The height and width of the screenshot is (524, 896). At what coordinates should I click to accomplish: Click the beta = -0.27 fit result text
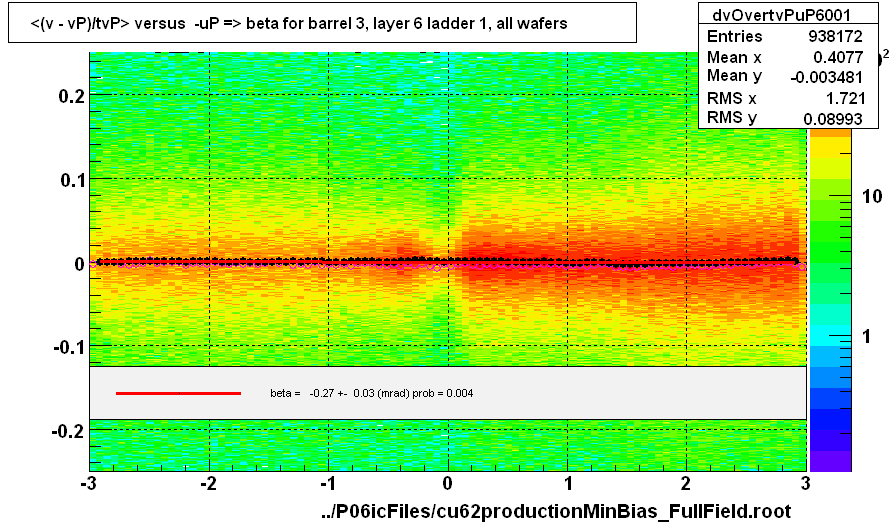pyautogui.click(x=371, y=393)
